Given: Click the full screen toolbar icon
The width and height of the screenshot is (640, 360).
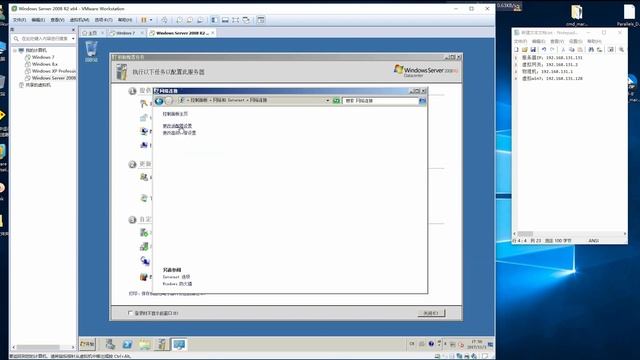Looking at the screenshot, I should coord(236,20).
